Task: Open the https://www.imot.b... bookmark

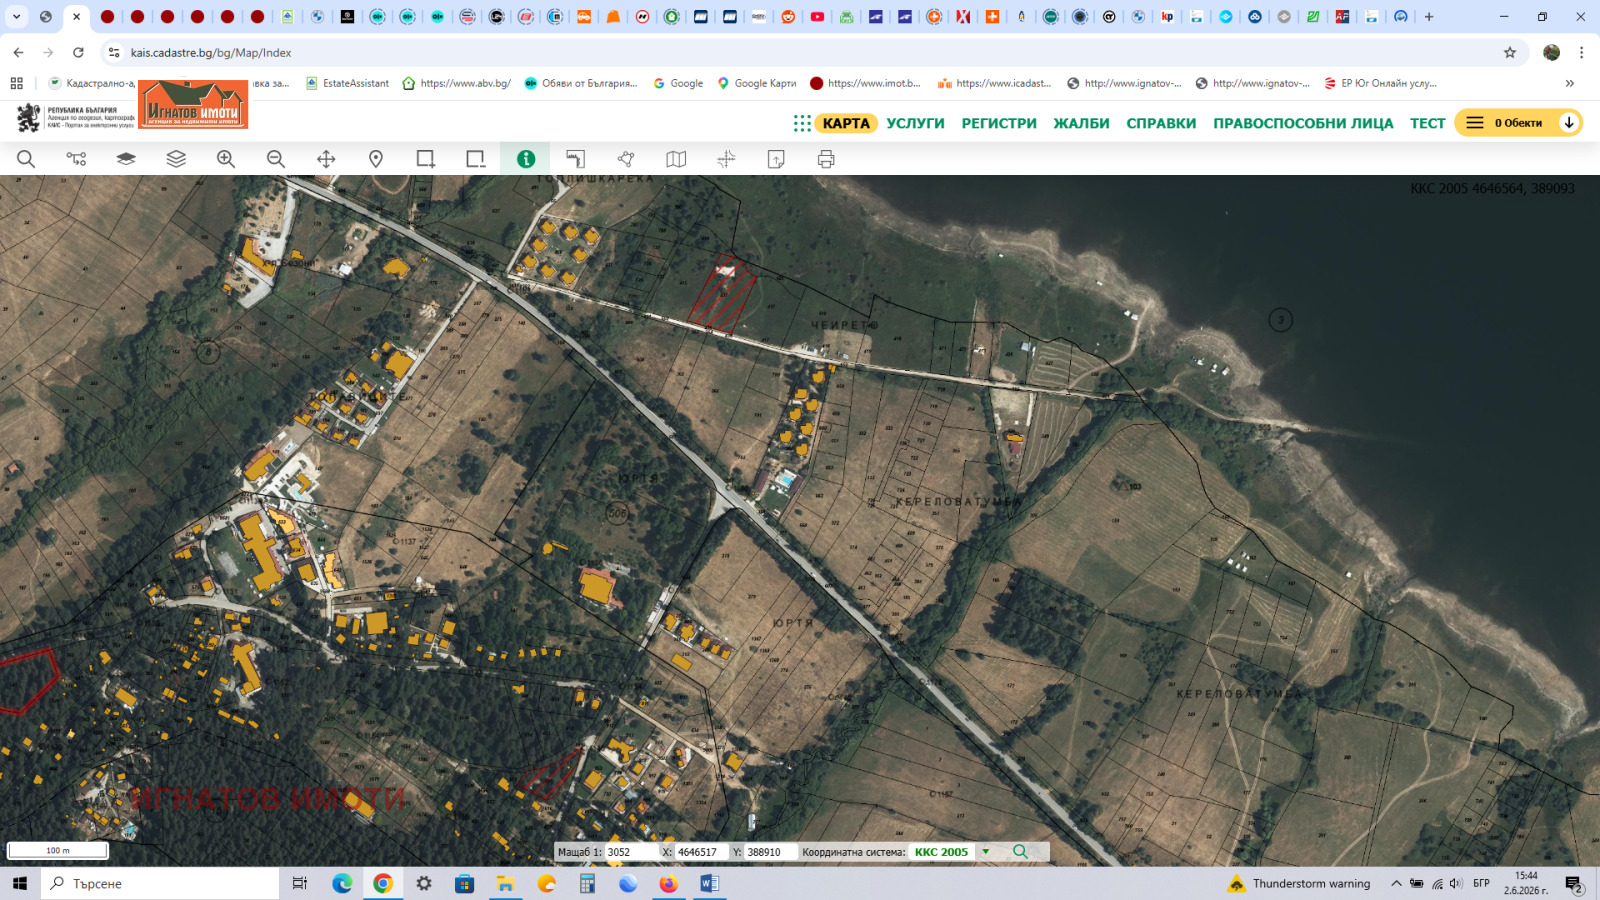Action: 866,83
